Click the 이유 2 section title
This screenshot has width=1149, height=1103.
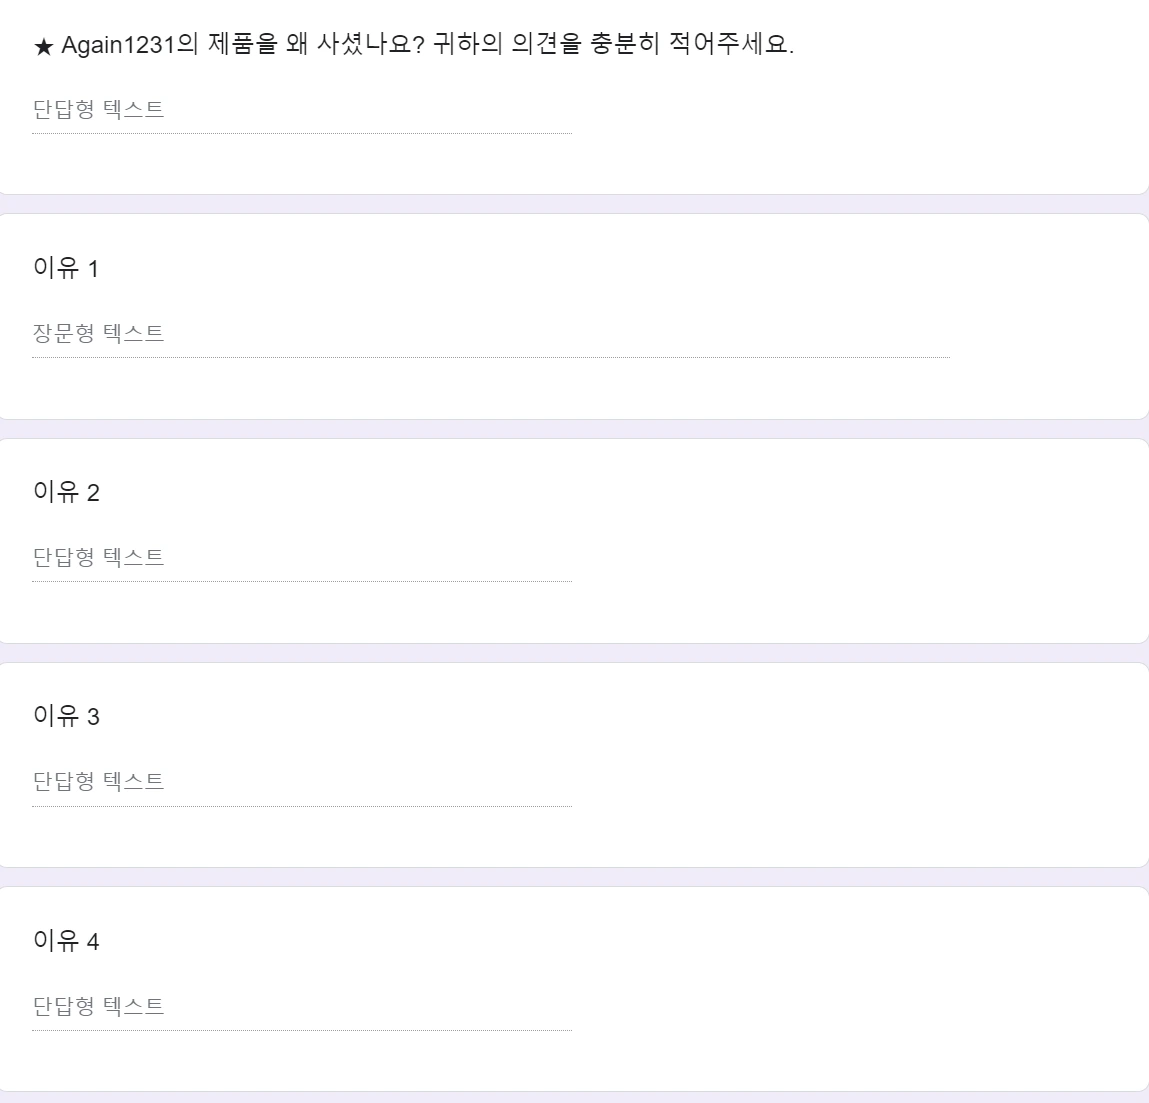point(63,492)
